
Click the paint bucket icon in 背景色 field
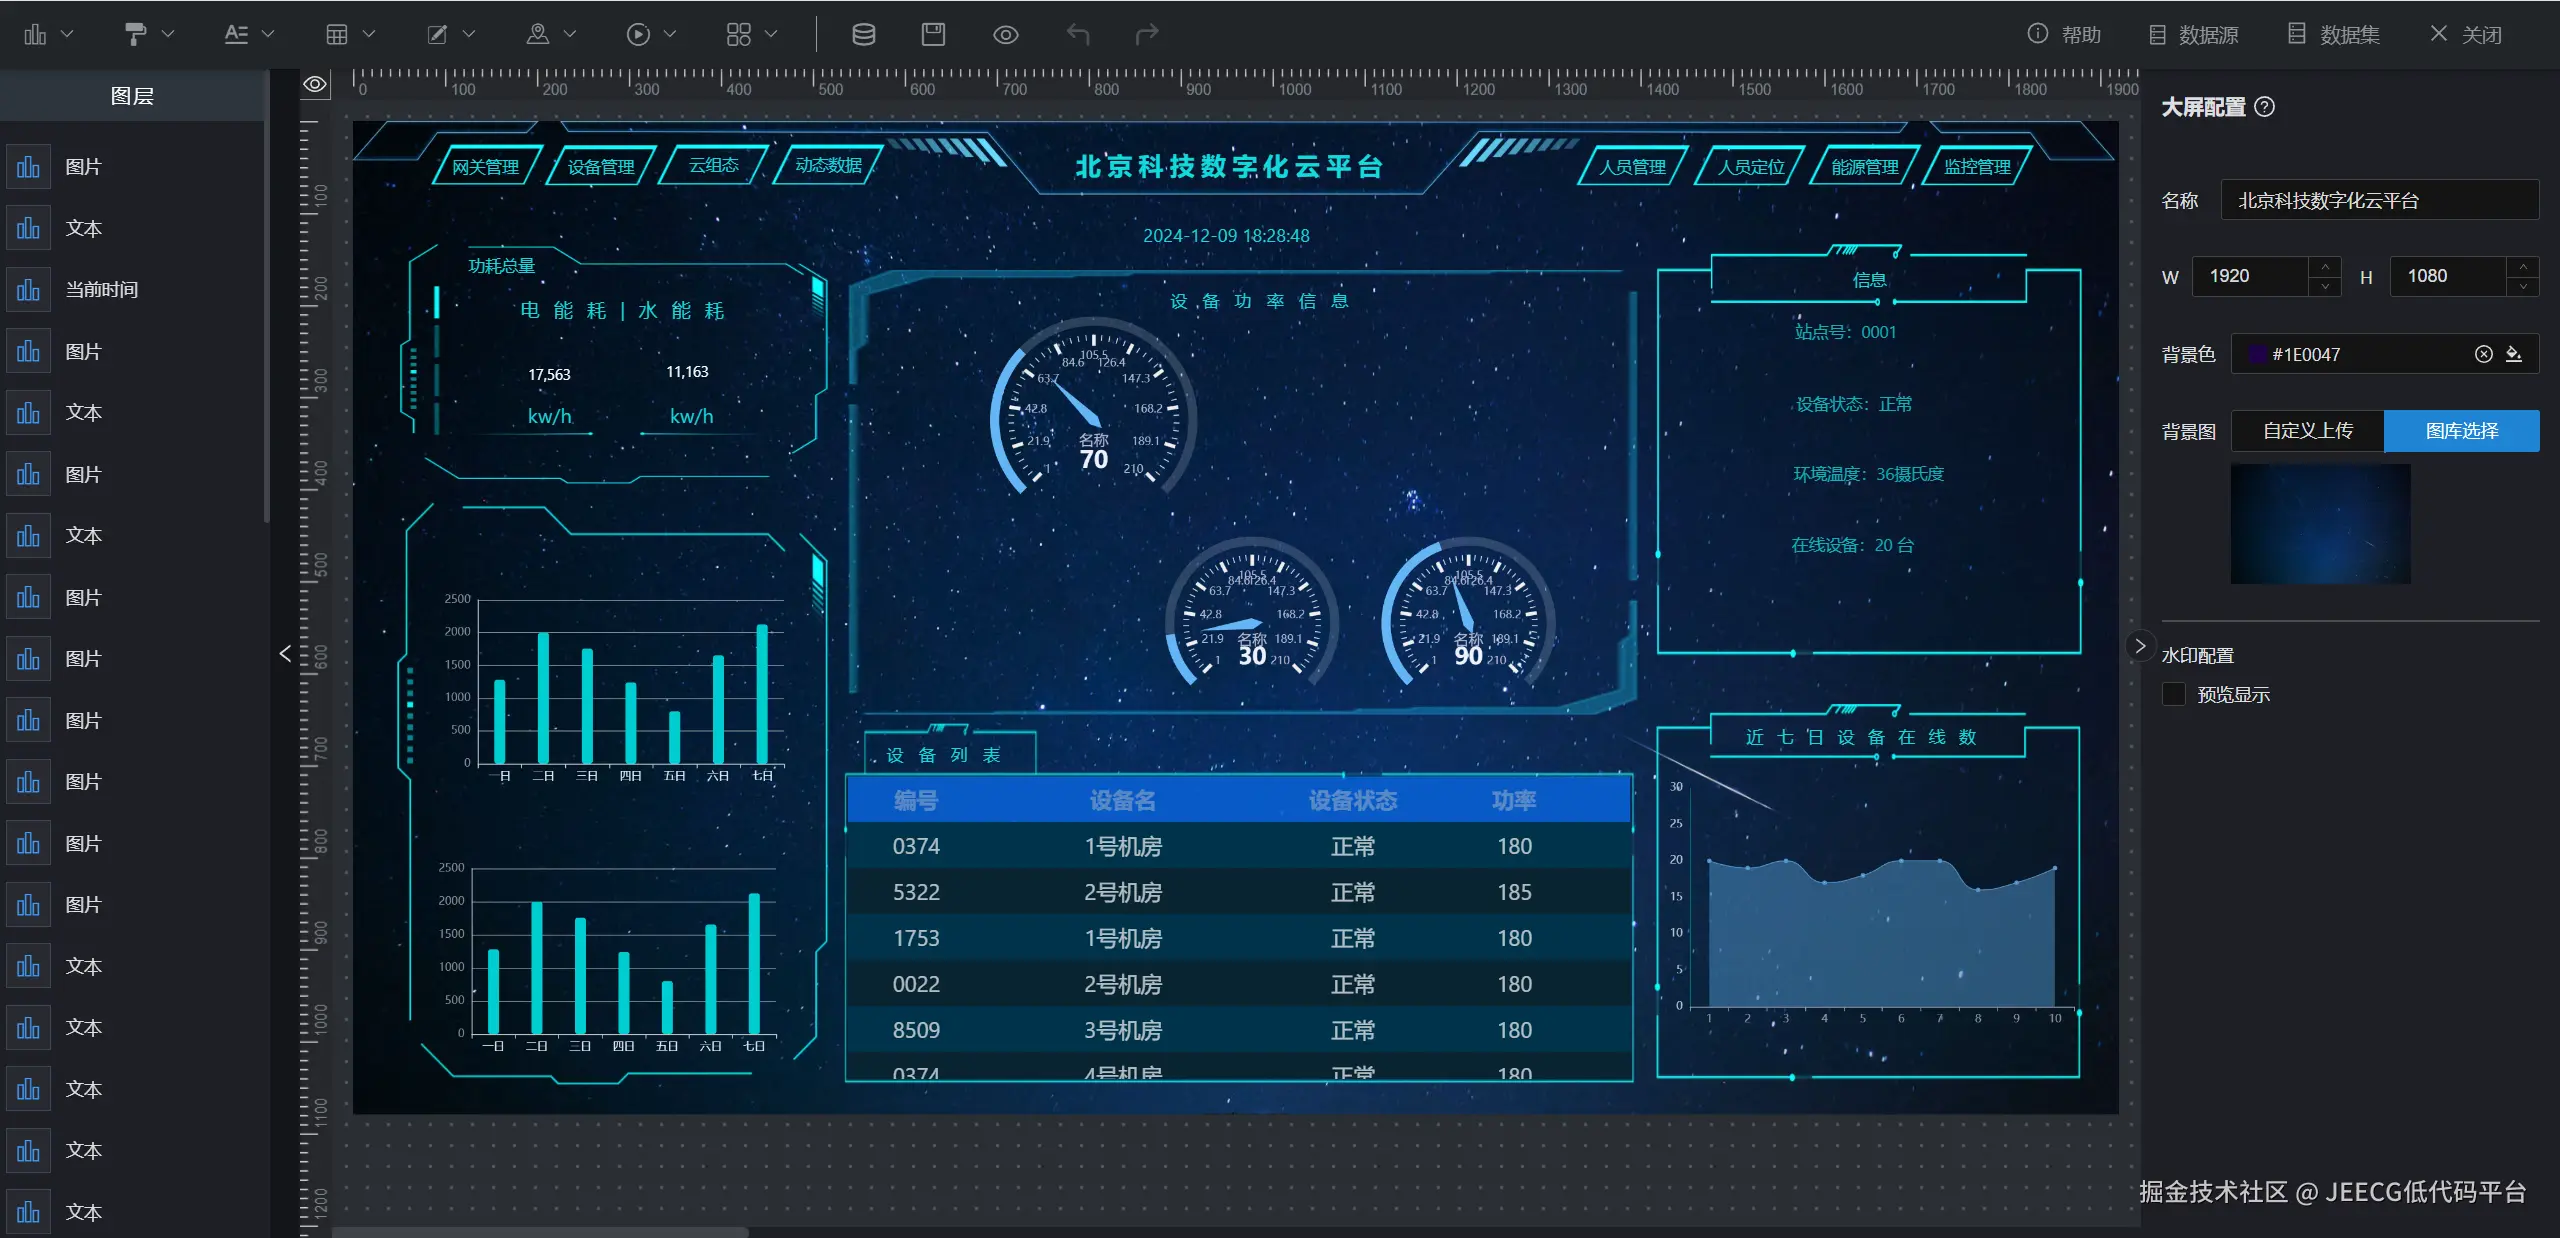click(x=2514, y=354)
